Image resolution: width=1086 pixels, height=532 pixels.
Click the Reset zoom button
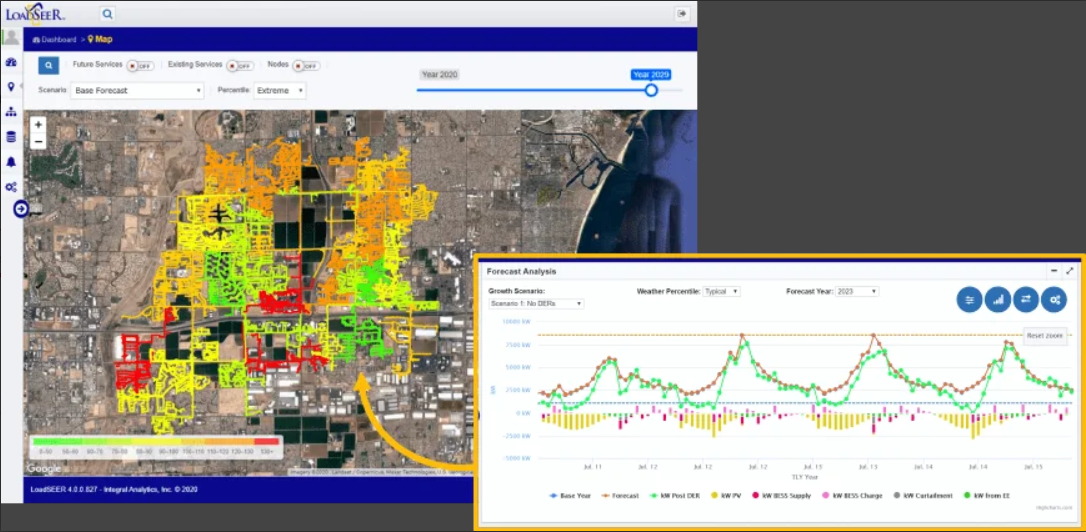[1044, 335]
